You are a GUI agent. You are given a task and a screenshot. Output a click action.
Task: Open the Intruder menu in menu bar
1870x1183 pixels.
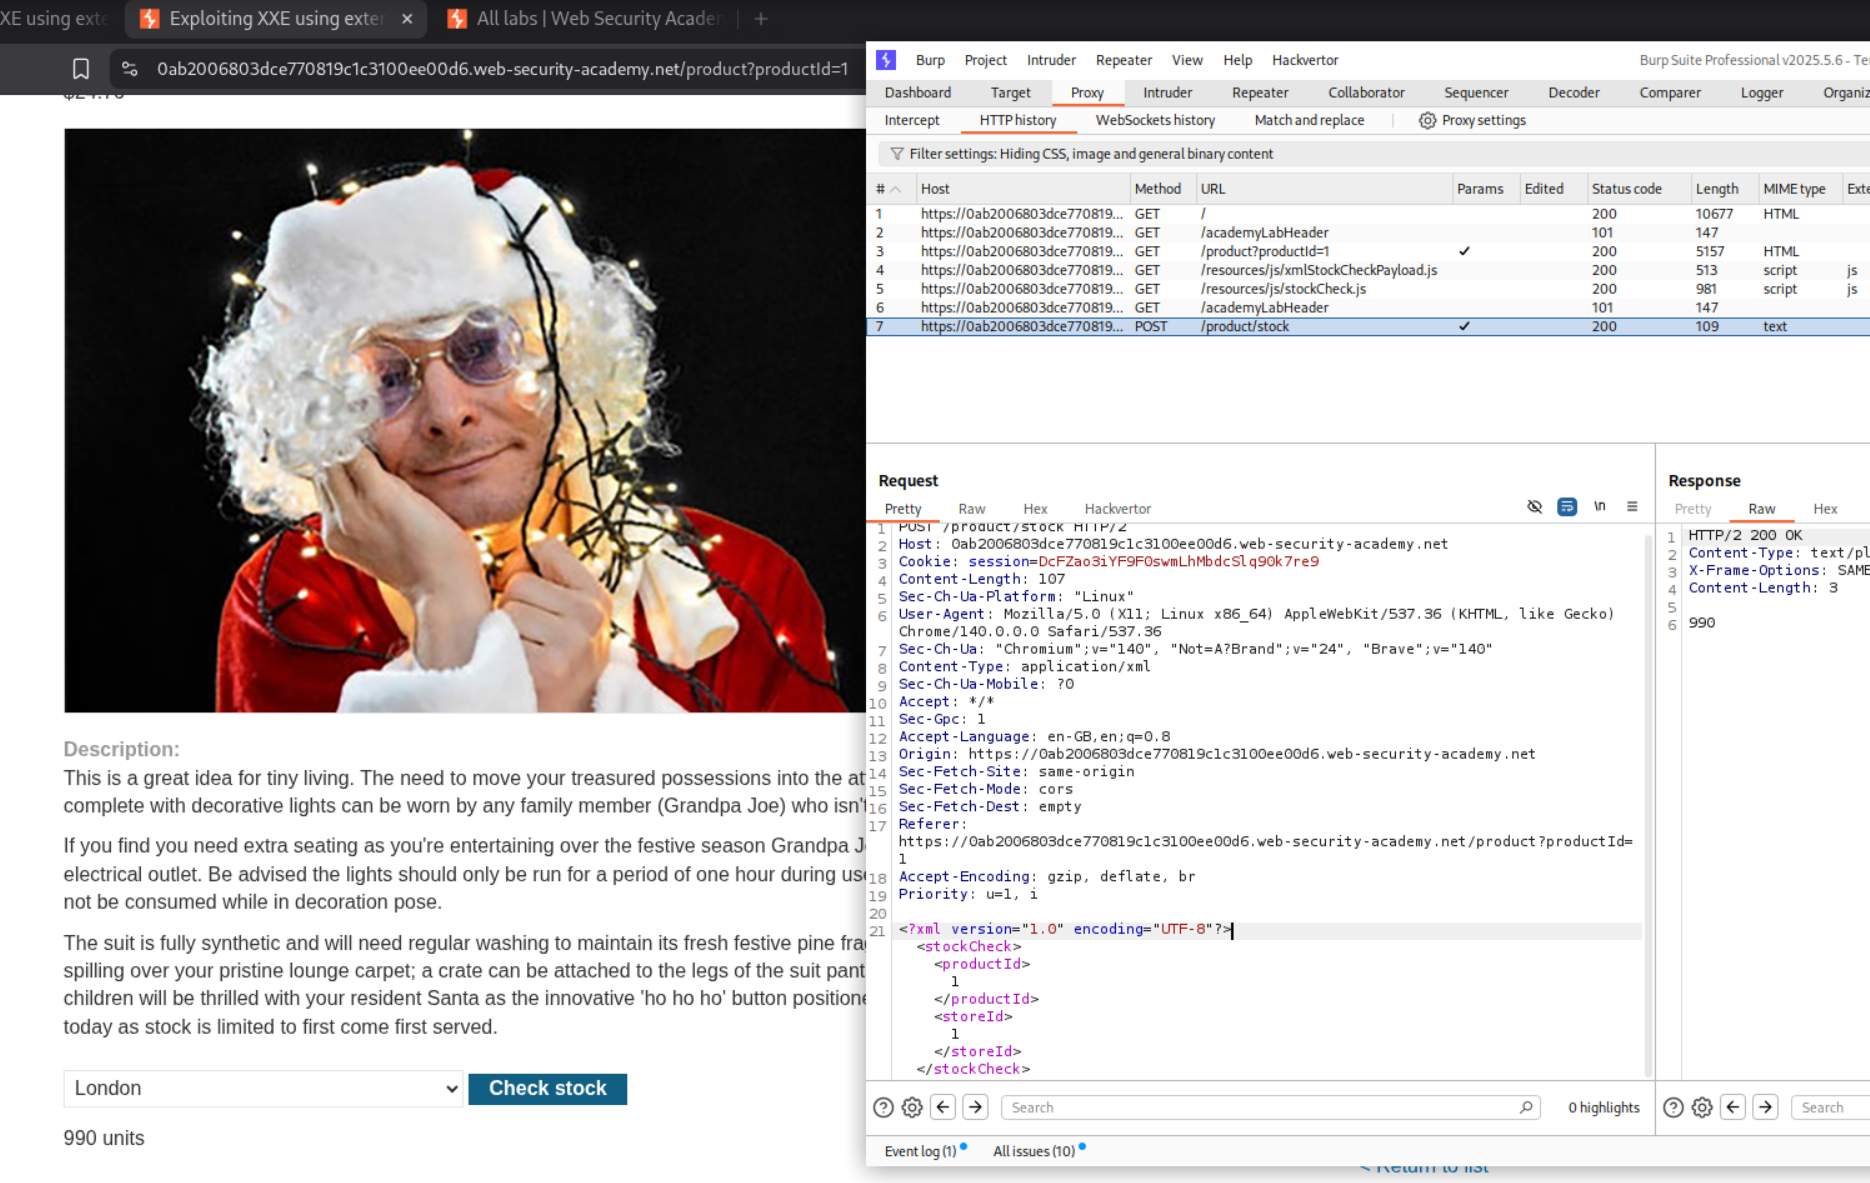[1051, 60]
